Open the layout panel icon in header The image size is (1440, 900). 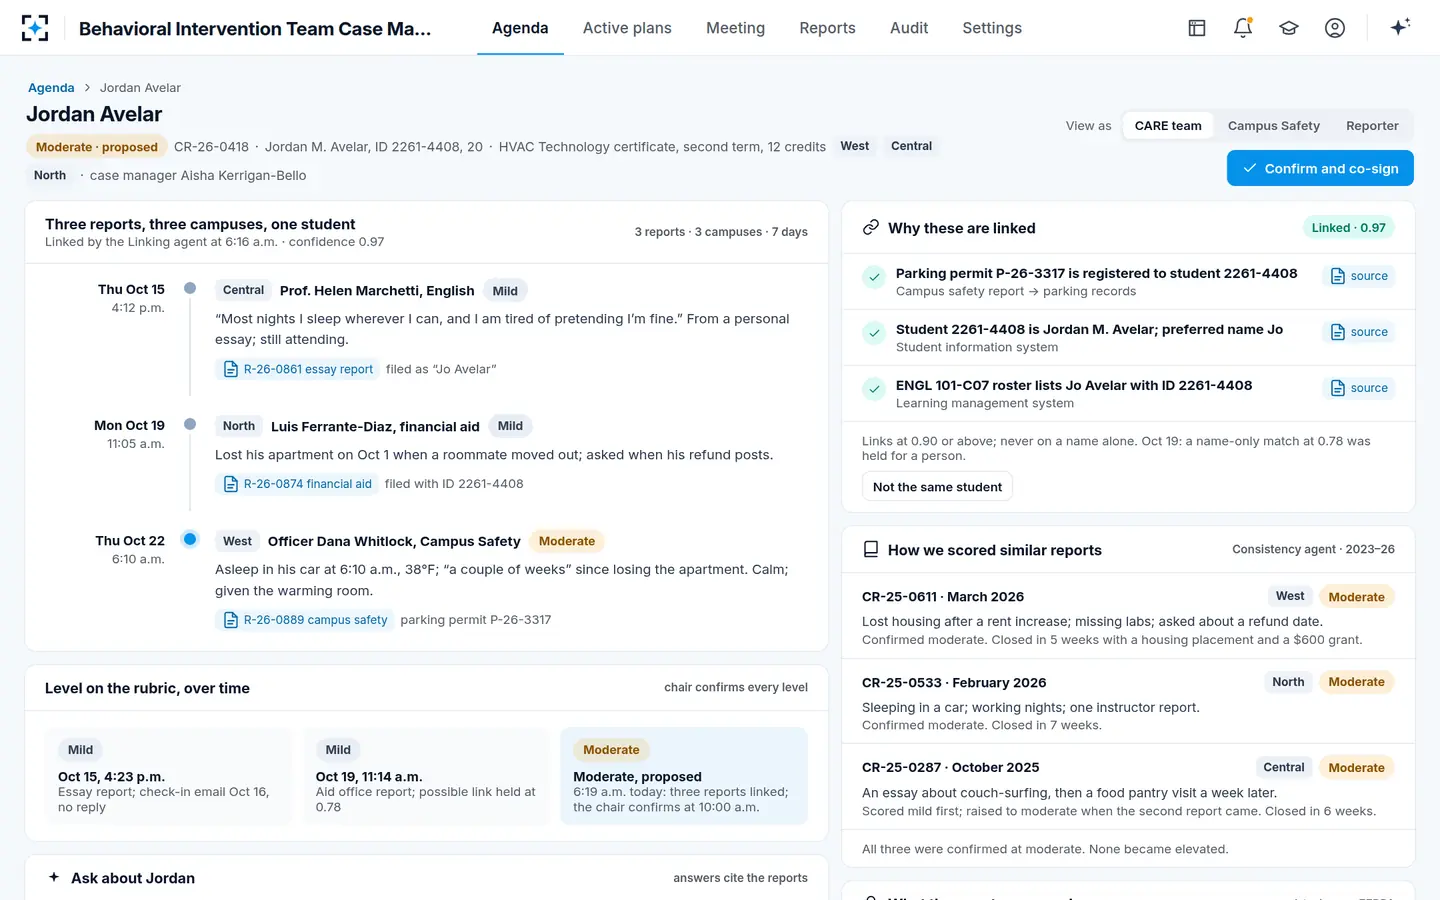(1197, 28)
